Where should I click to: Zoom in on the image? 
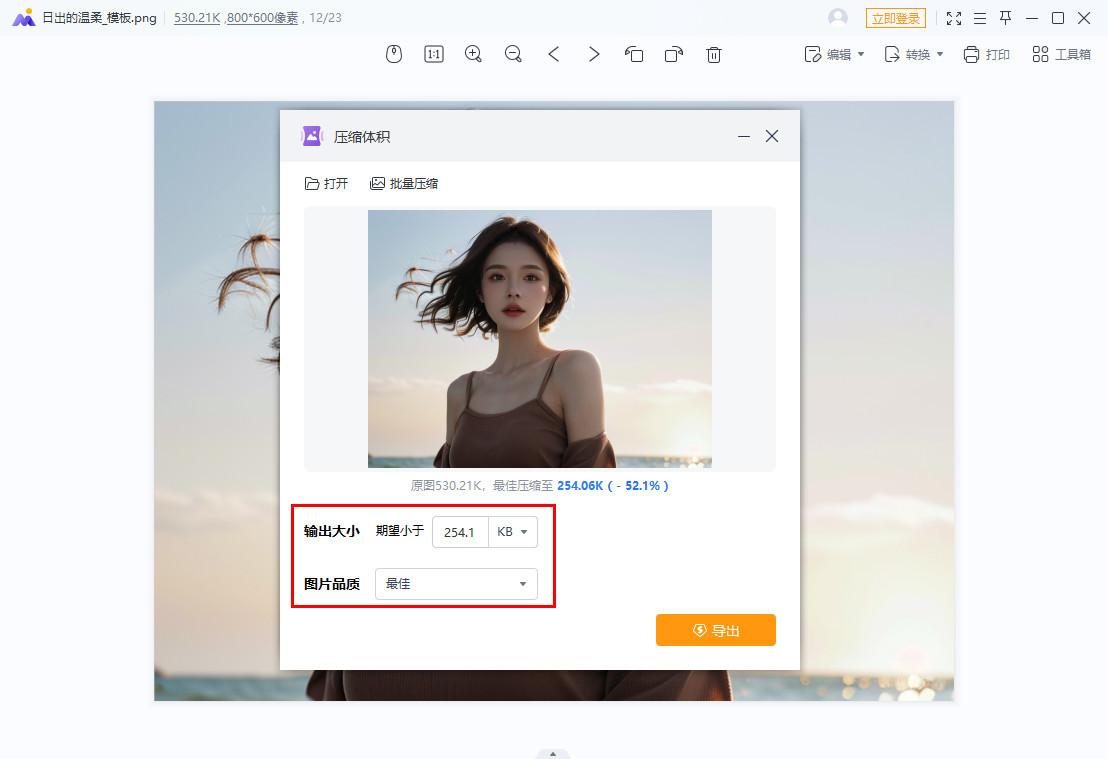coord(473,54)
